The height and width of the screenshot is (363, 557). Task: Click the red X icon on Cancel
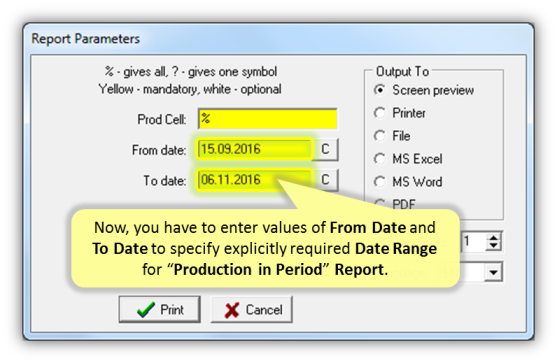(x=232, y=310)
